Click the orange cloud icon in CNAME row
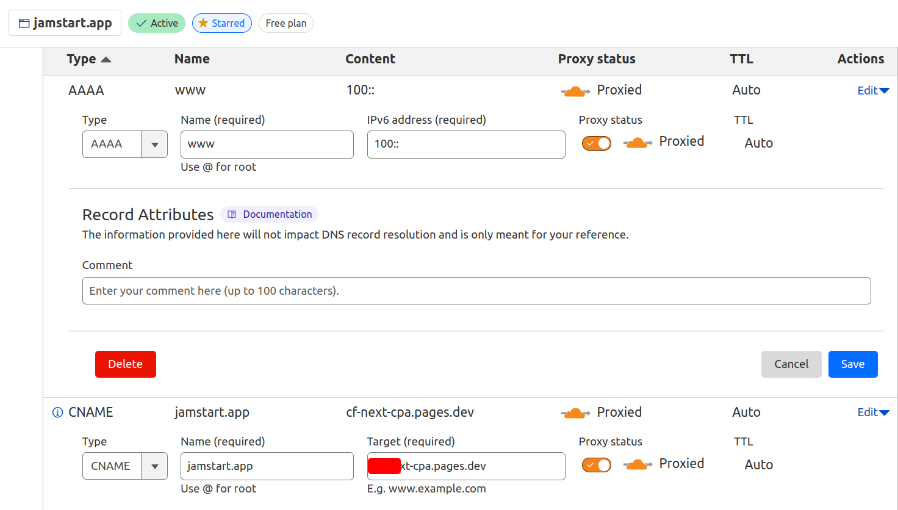The height and width of the screenshot is (510, 898). click(x=575, y=413)
